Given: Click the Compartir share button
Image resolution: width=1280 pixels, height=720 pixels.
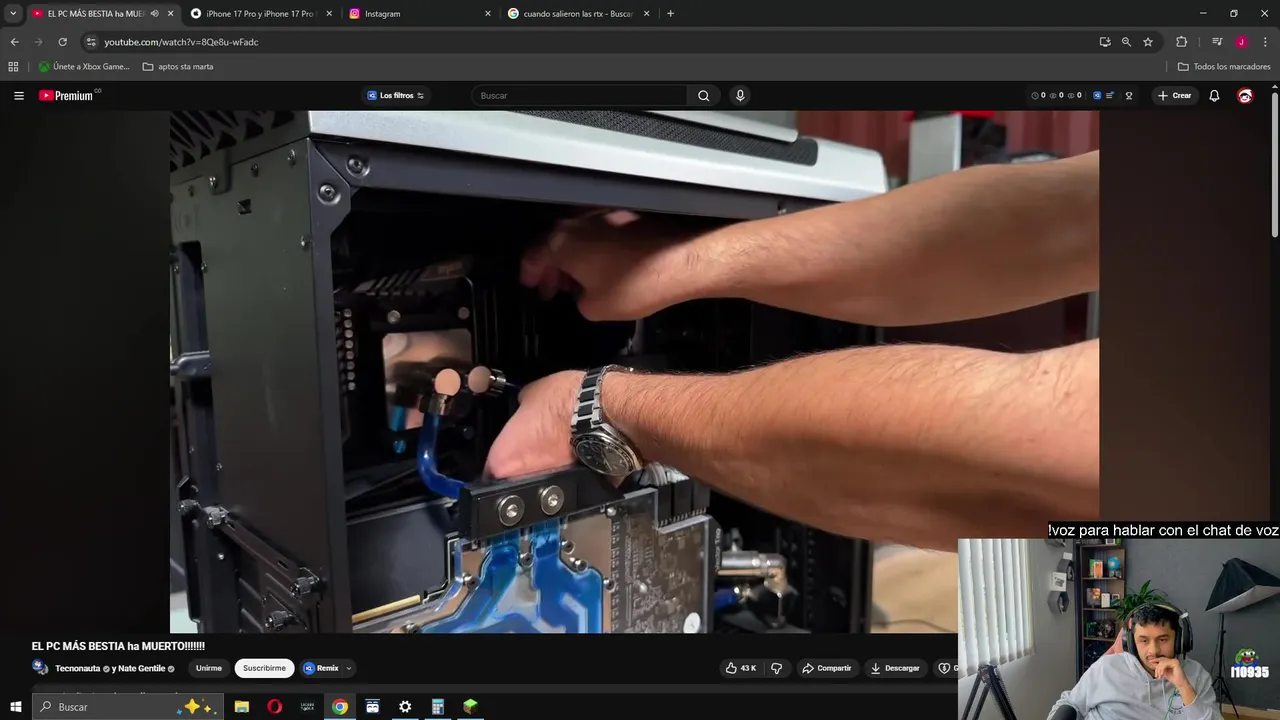Looking at the screenshot, I should (826, 668).
